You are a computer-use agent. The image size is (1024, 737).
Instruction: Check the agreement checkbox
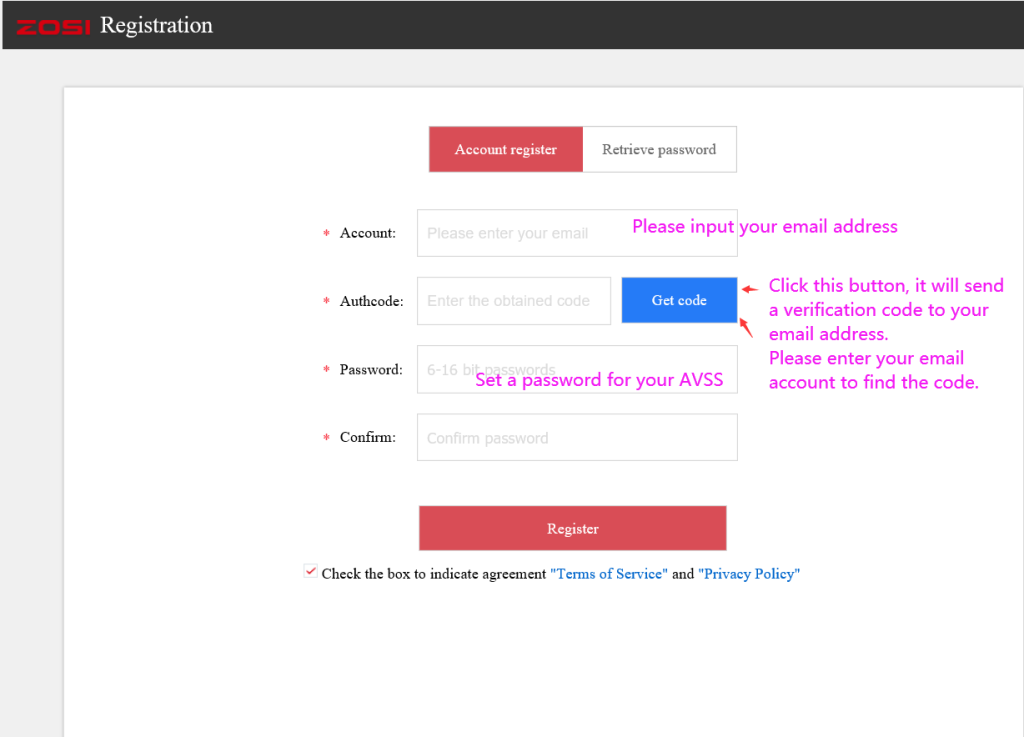pos(310,570)
